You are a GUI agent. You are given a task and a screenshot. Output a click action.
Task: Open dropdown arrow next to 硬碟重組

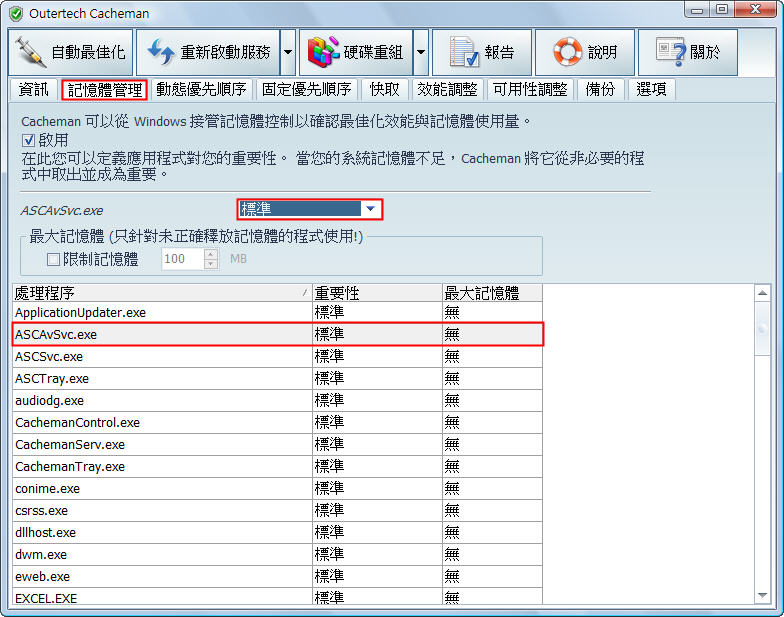[421, 52]
